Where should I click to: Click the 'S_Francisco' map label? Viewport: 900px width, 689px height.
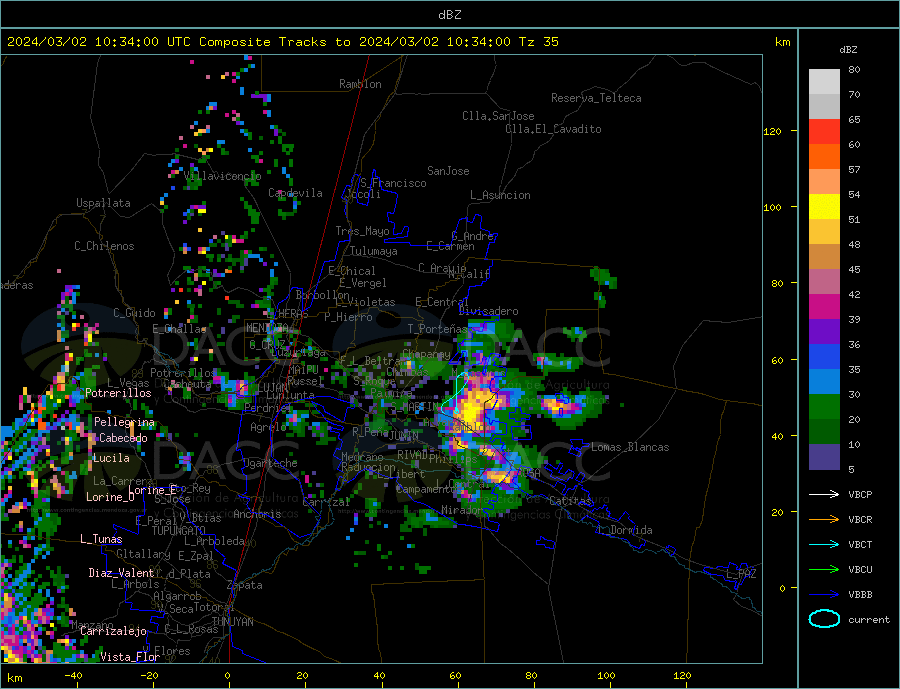coord(393,183)
